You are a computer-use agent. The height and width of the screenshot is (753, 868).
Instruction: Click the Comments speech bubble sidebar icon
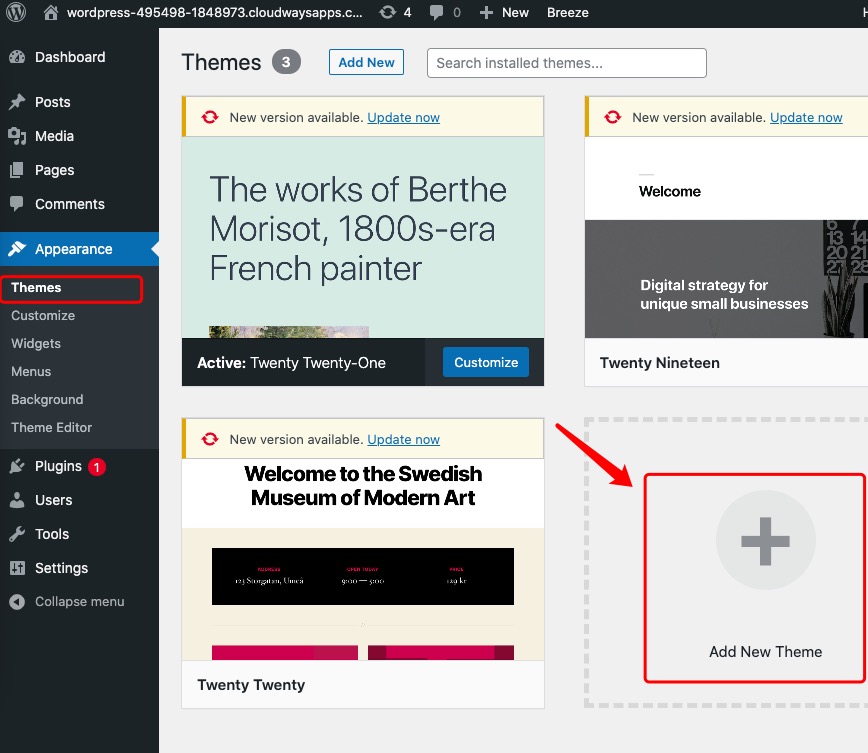click(17, 204)
